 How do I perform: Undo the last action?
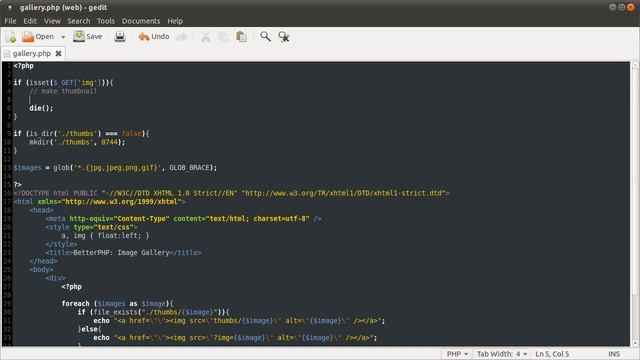[153, 37]
